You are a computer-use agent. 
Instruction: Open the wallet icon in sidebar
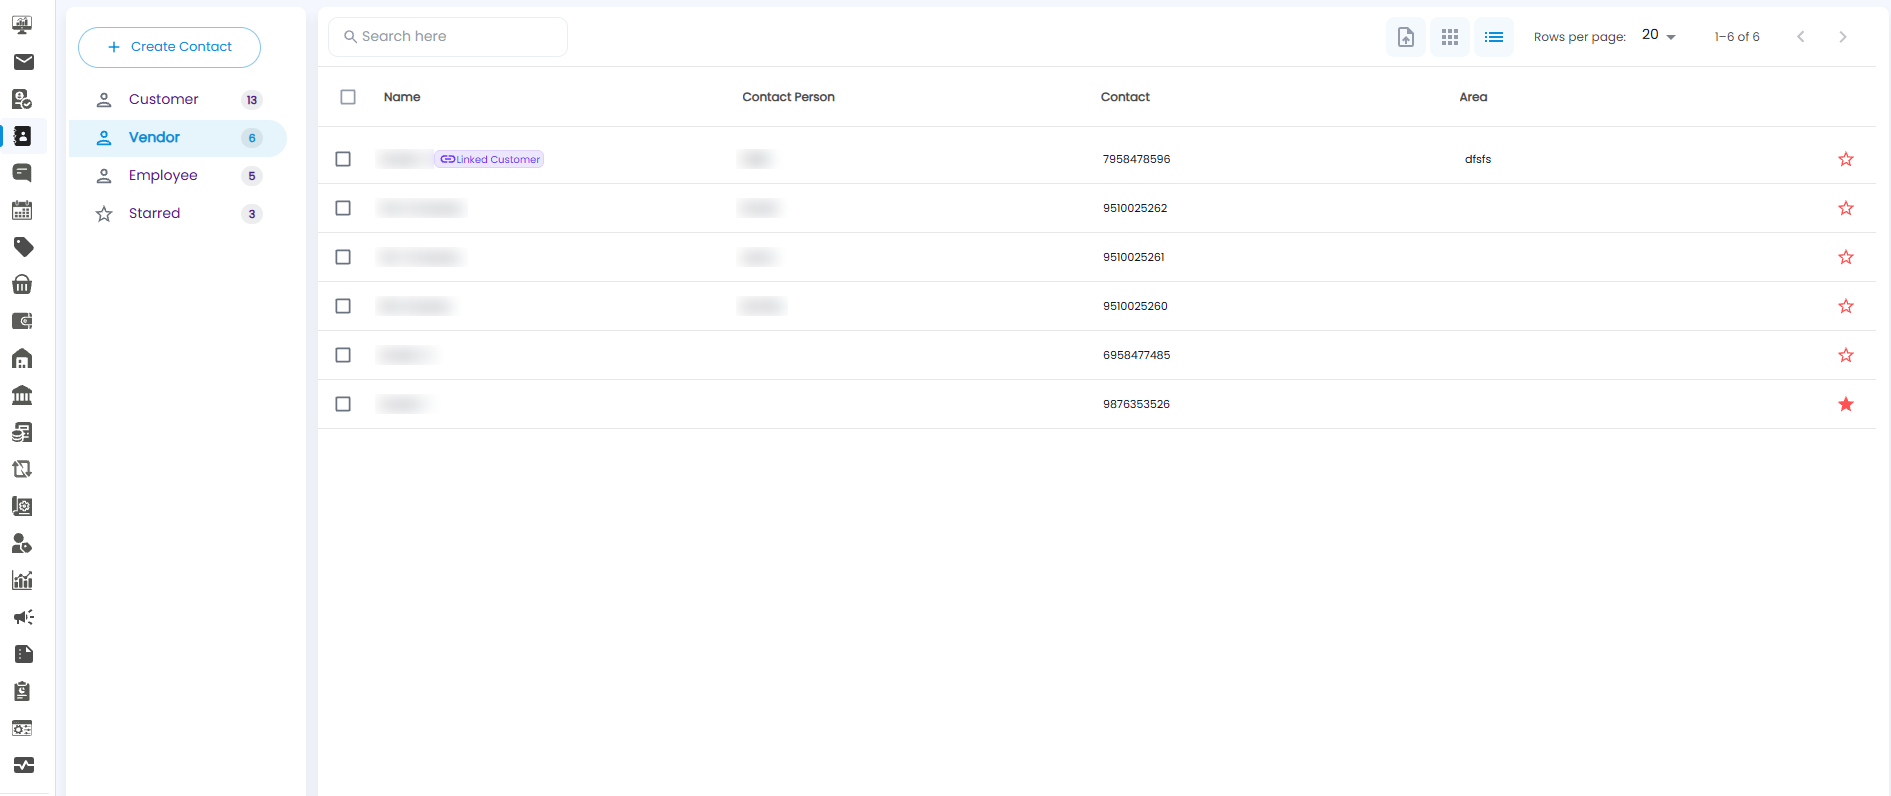[22, 321]
